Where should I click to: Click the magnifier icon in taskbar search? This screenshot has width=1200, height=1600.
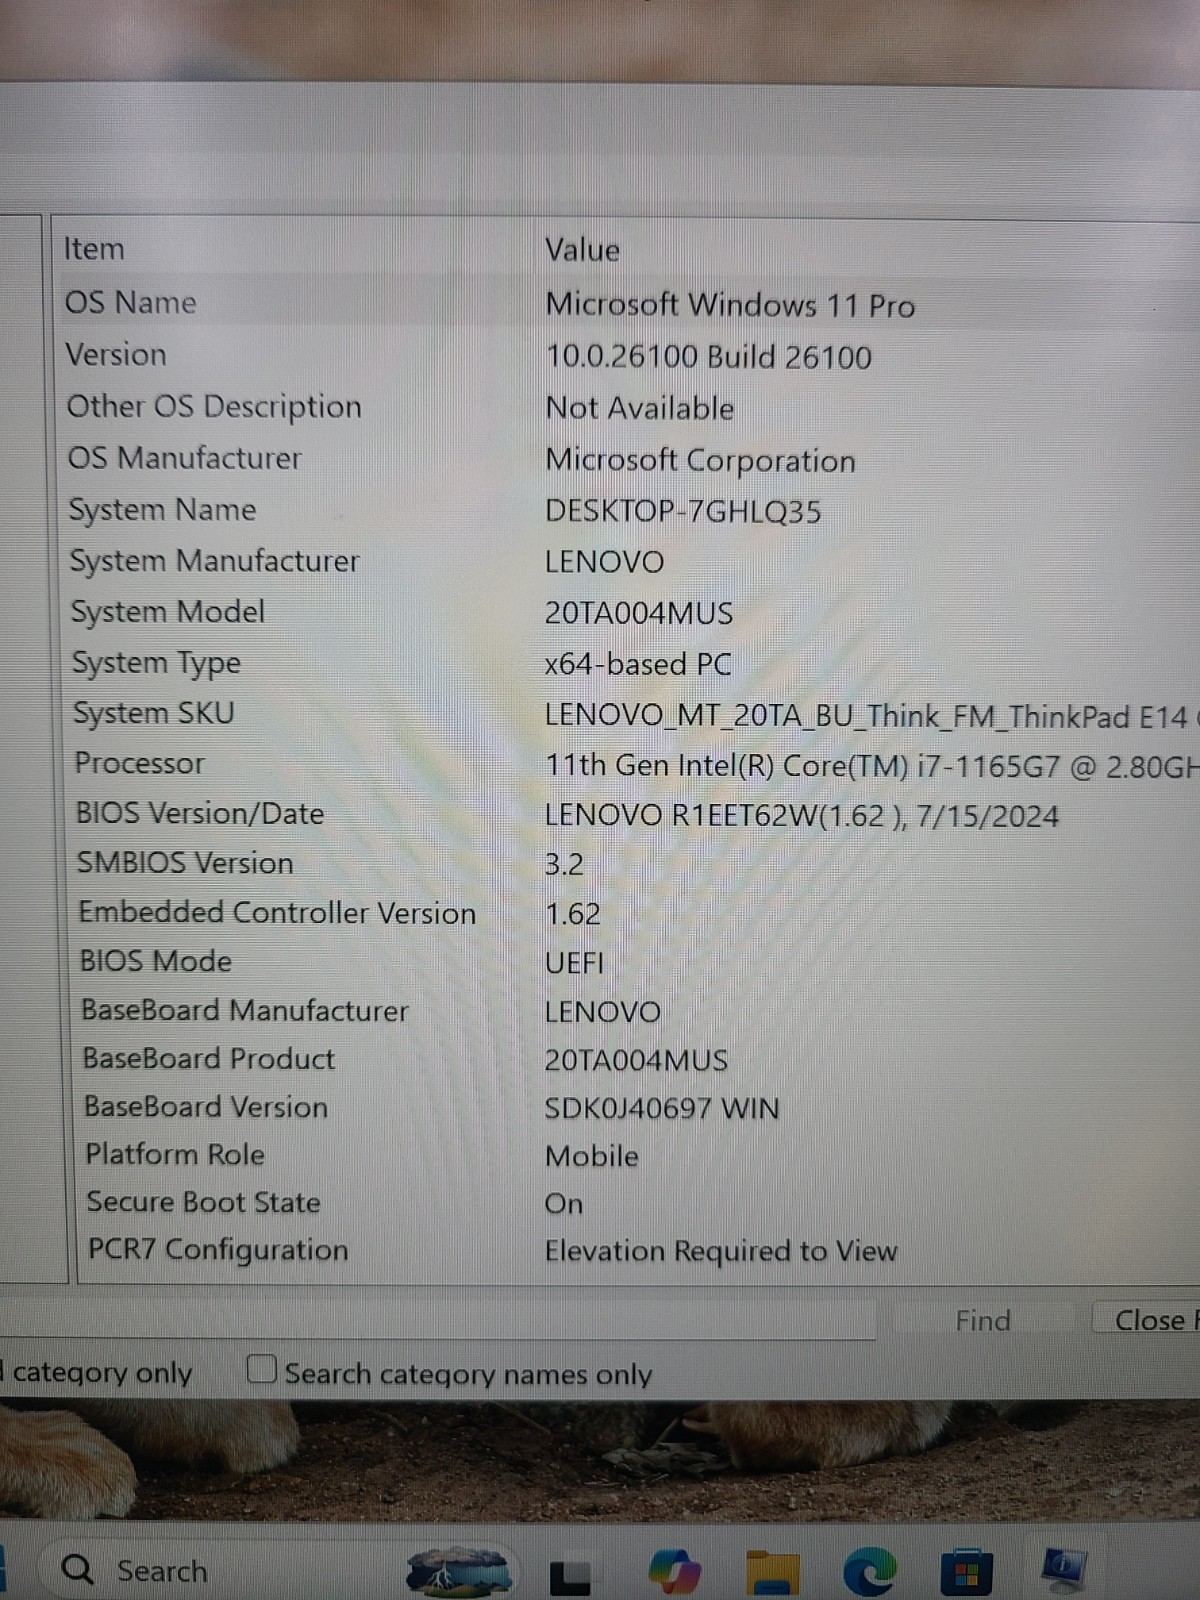coord(78,1569)
